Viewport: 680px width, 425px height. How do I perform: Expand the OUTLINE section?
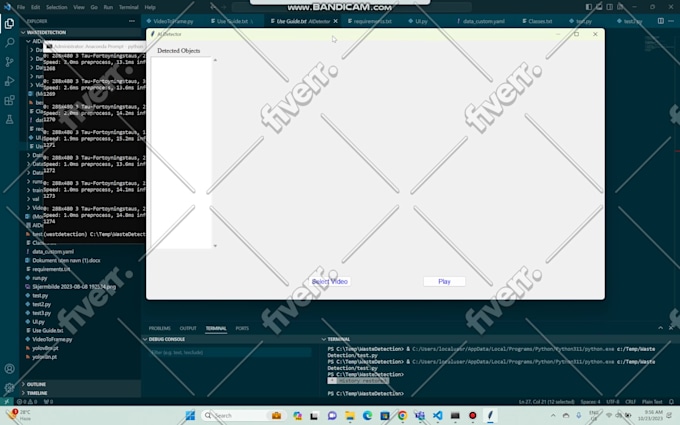36,384
